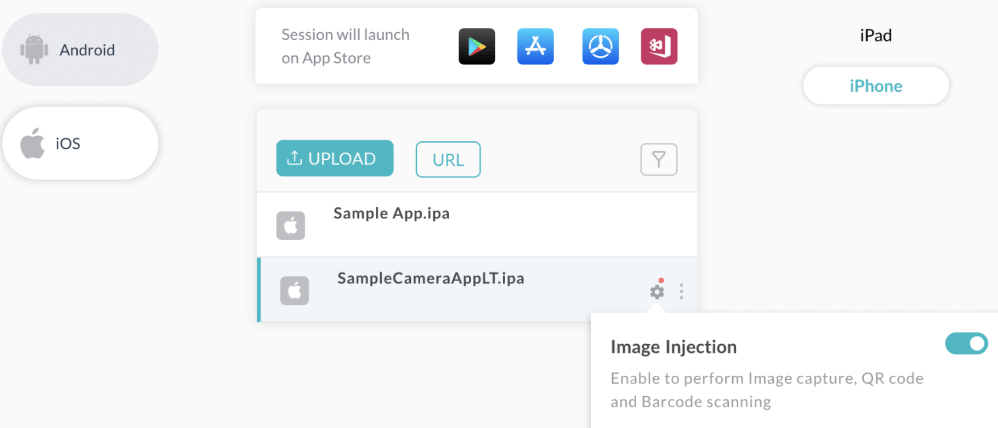Click the Android robot icon
The height and width of the screenshot is (428, 998).
(35, 49)
